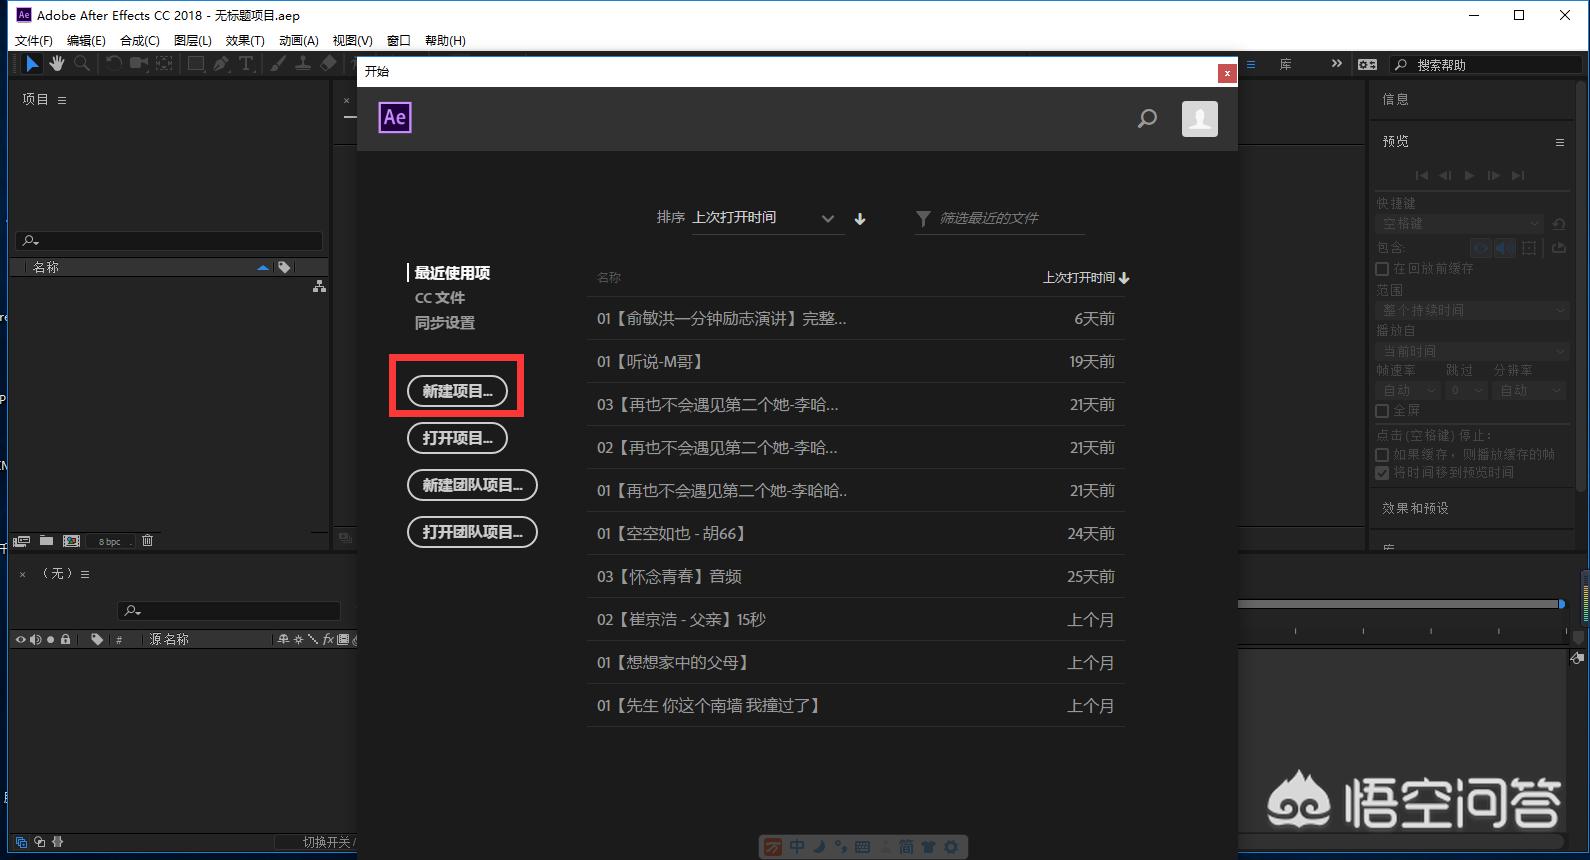This screenshot has width=1590, height=860.
Task: Open the user profile avatar
Action: pos(1200,119)
